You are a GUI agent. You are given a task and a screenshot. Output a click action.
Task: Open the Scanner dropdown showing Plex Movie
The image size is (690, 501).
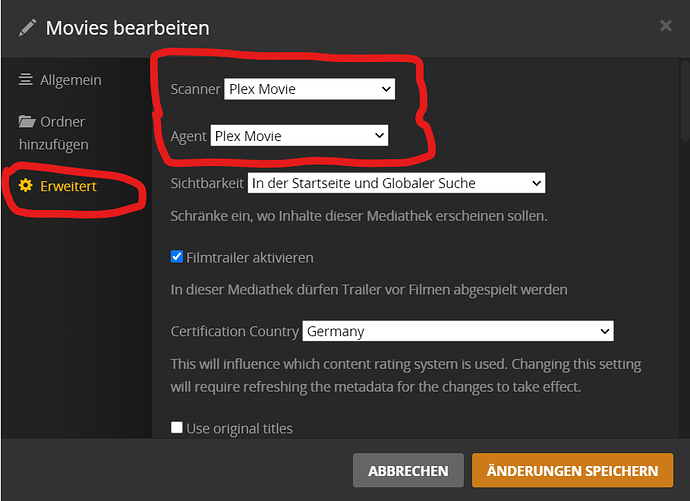309,89
